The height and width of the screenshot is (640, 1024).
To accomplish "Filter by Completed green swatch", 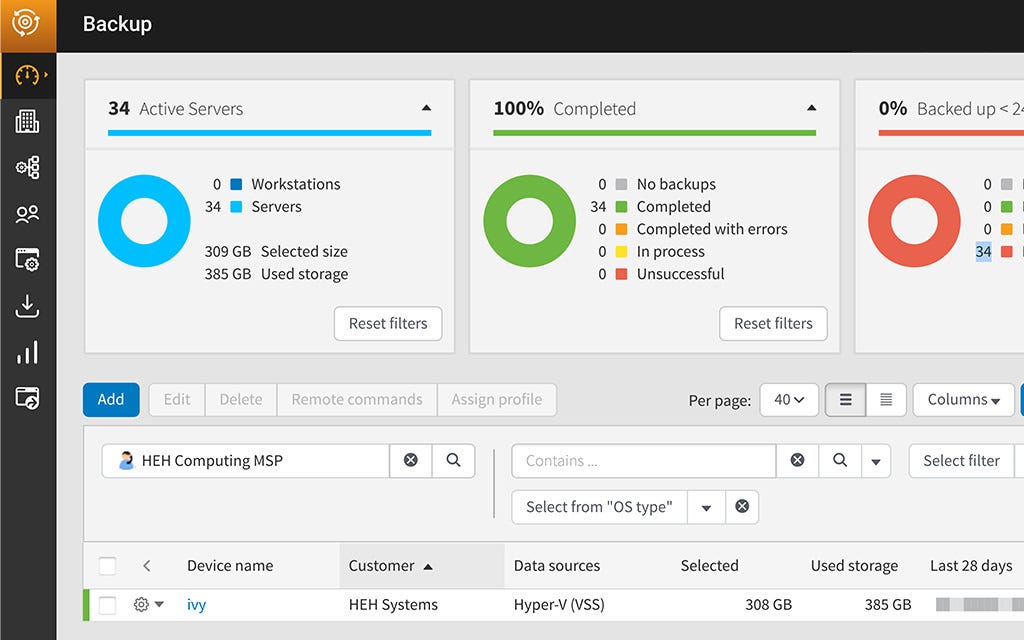I will [622, 206].
